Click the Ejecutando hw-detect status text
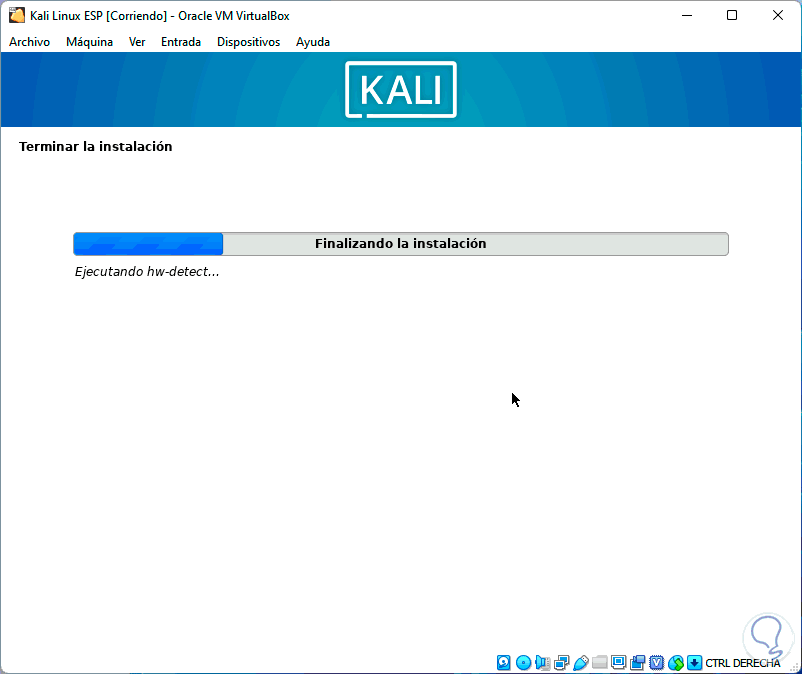The height and width of the screenshot is (674, 802). pyautogui.click(x=147, y=272)
